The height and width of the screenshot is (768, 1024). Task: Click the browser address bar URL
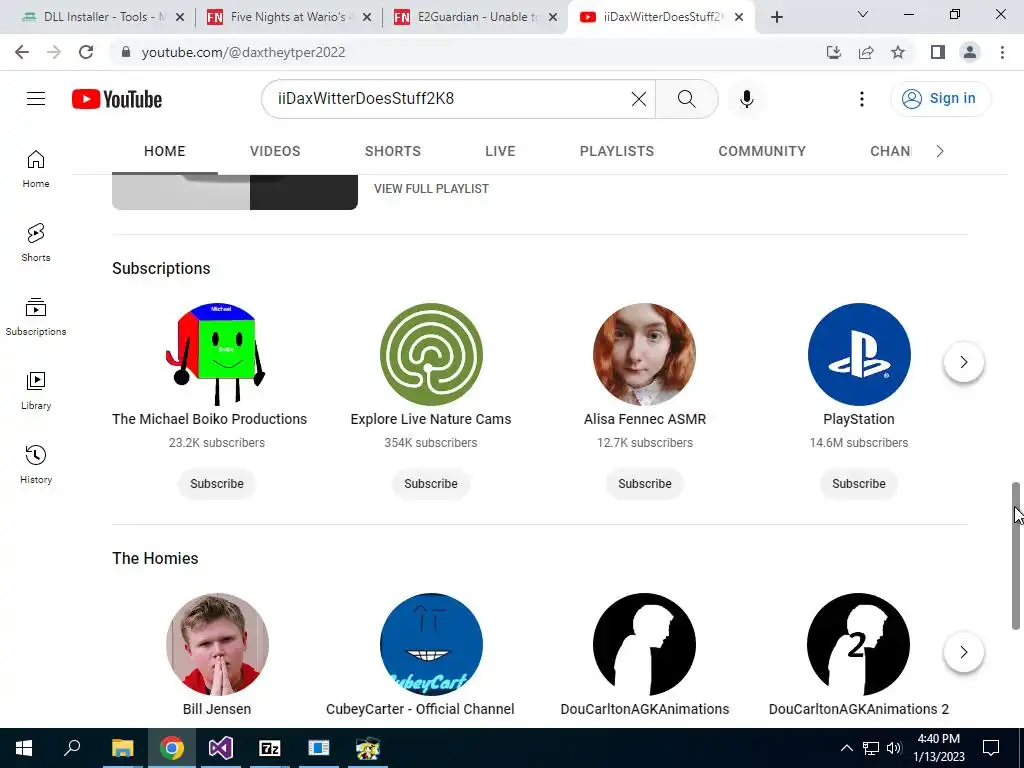[x=243, y=52]
